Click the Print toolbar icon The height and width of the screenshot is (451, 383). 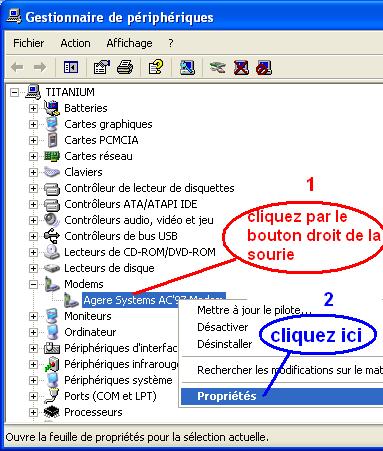click(125, 67)
